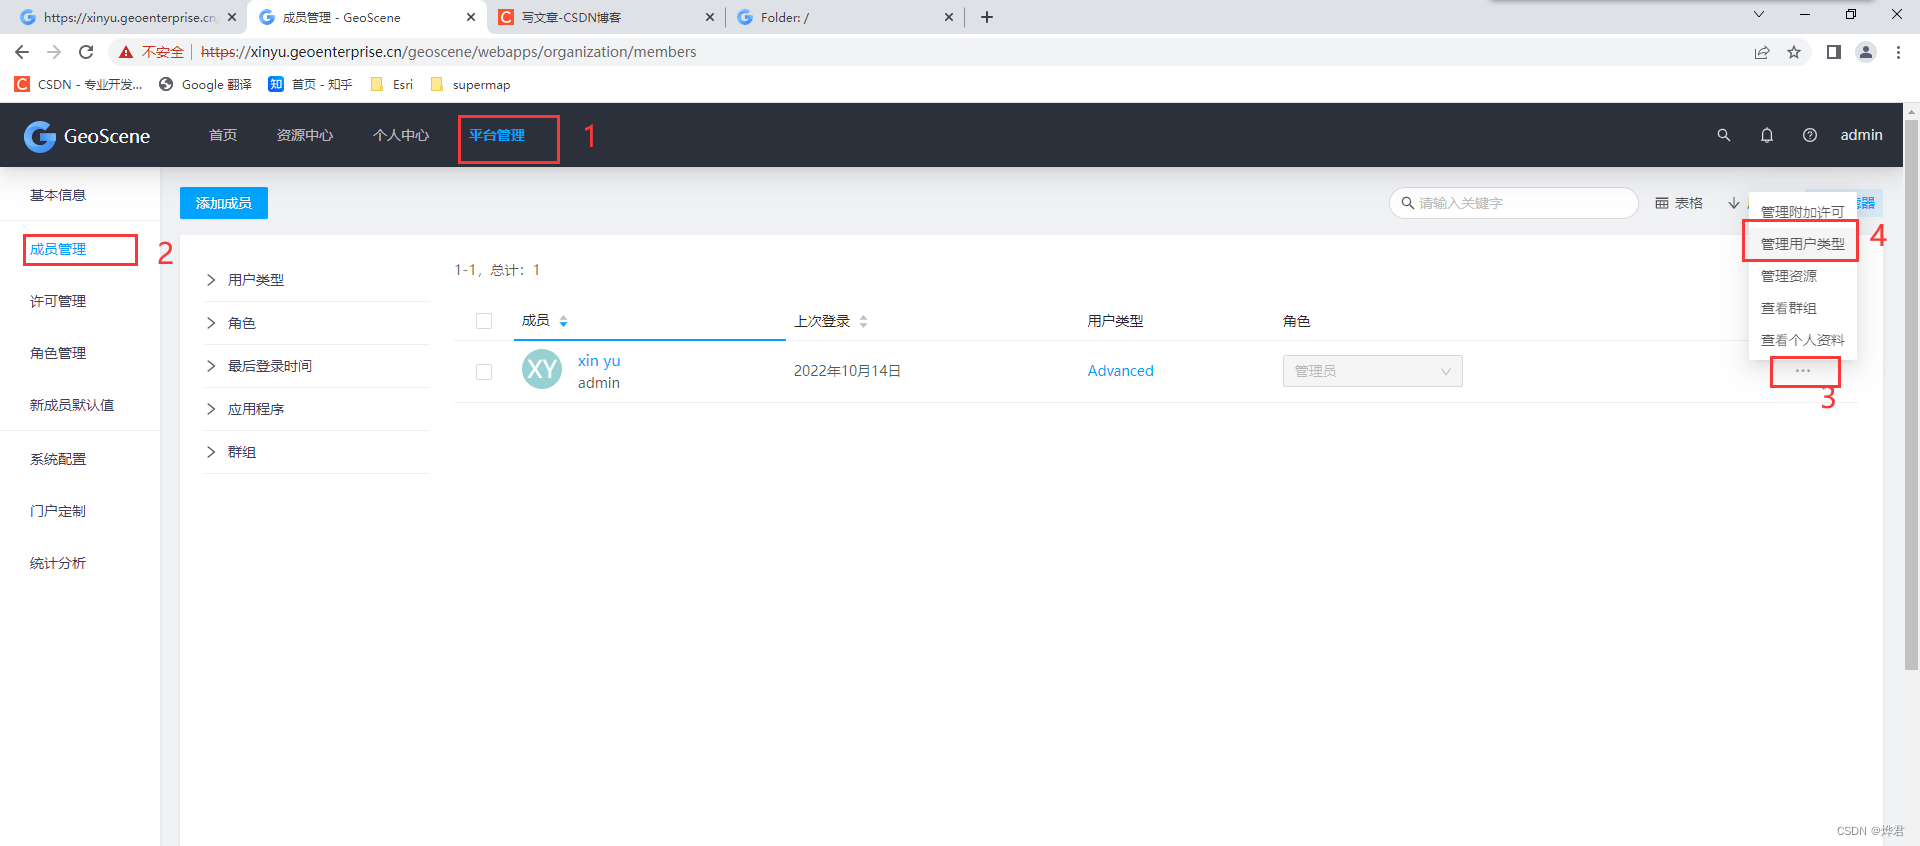This screenshot has width=1920, height=846.
Task: Click the 添加成员 button
Action: coord(224,203)
